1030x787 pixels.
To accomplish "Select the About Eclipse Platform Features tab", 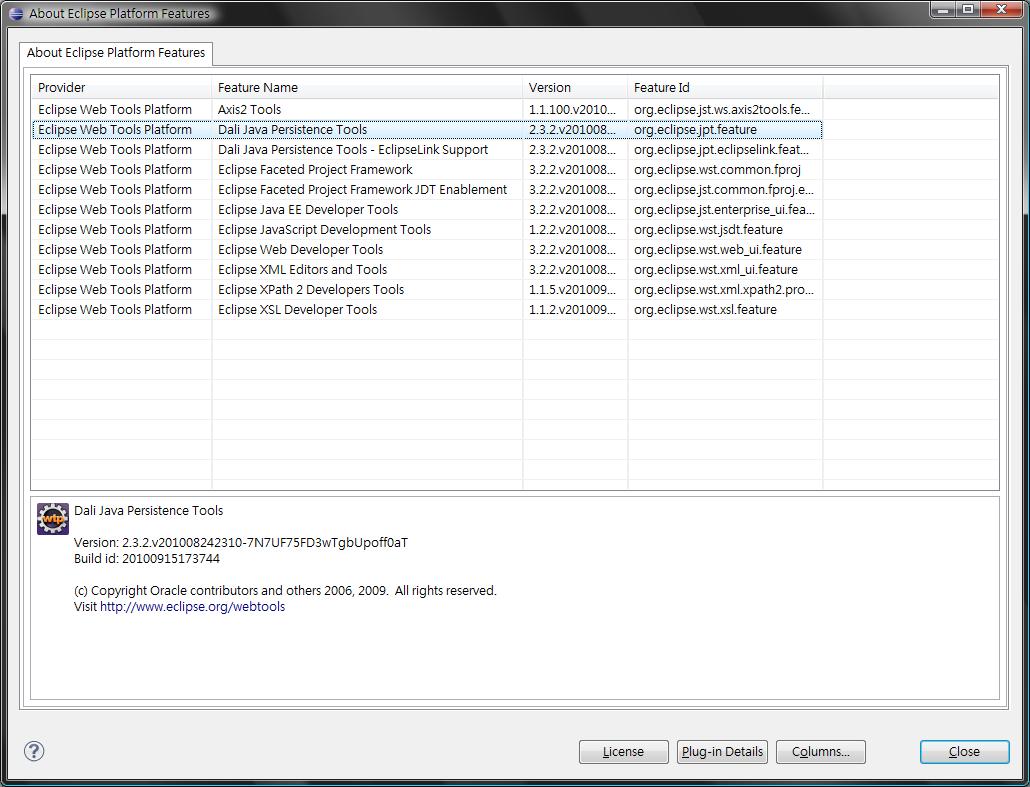I will [116, 53].
